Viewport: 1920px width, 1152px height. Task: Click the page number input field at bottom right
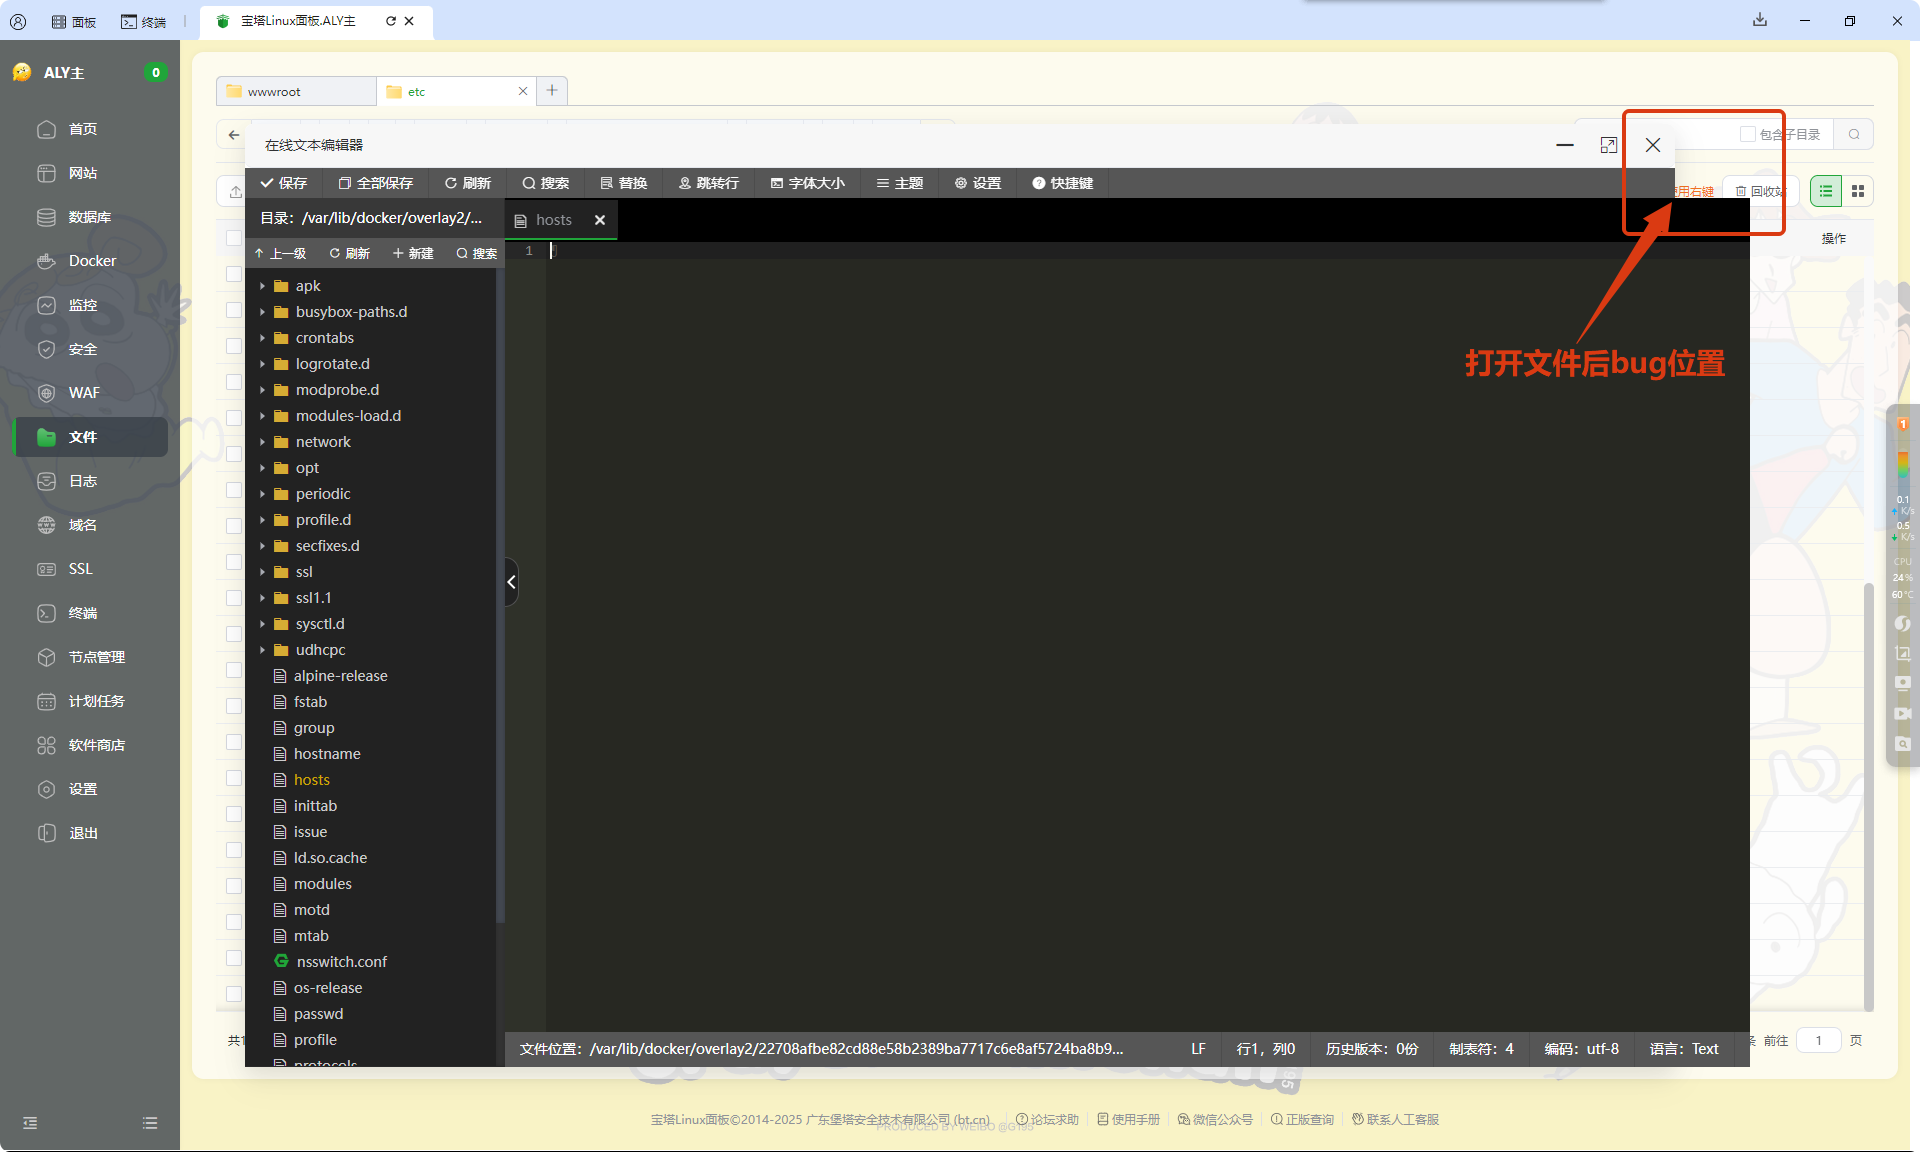(1819, 1040)
